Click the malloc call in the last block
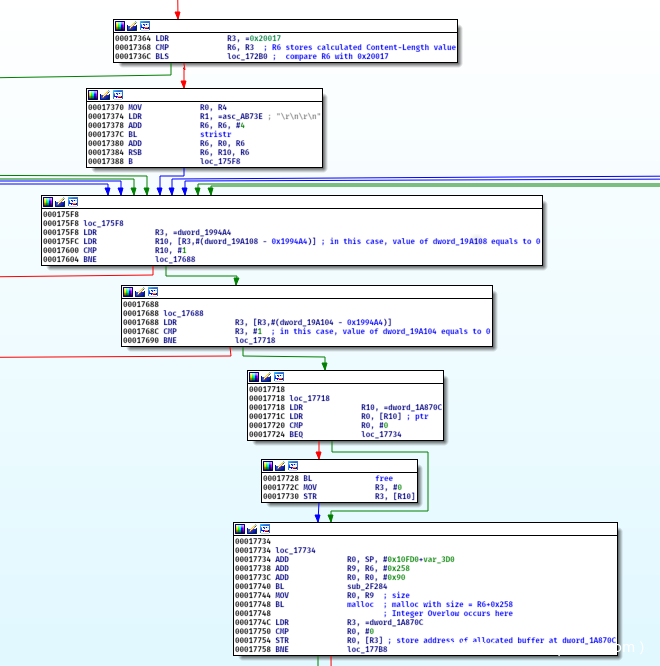 (361, 605)
